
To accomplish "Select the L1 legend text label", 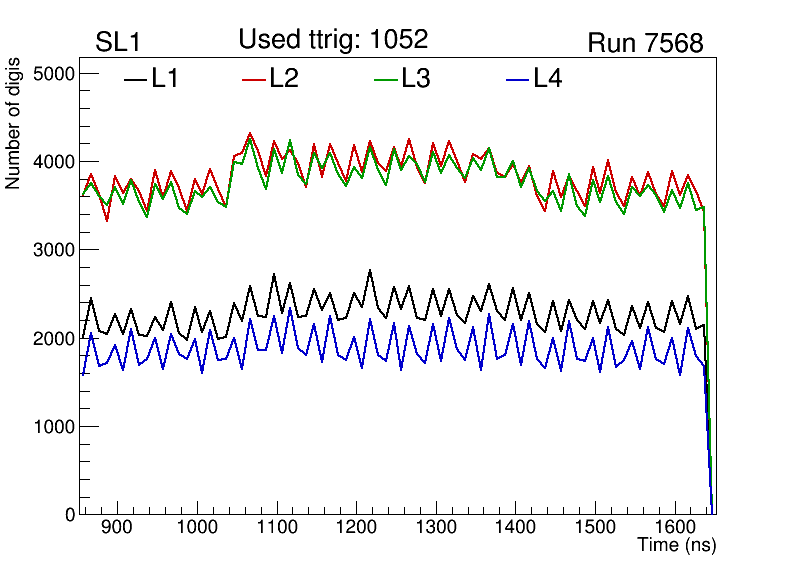I will click(165, 79).
